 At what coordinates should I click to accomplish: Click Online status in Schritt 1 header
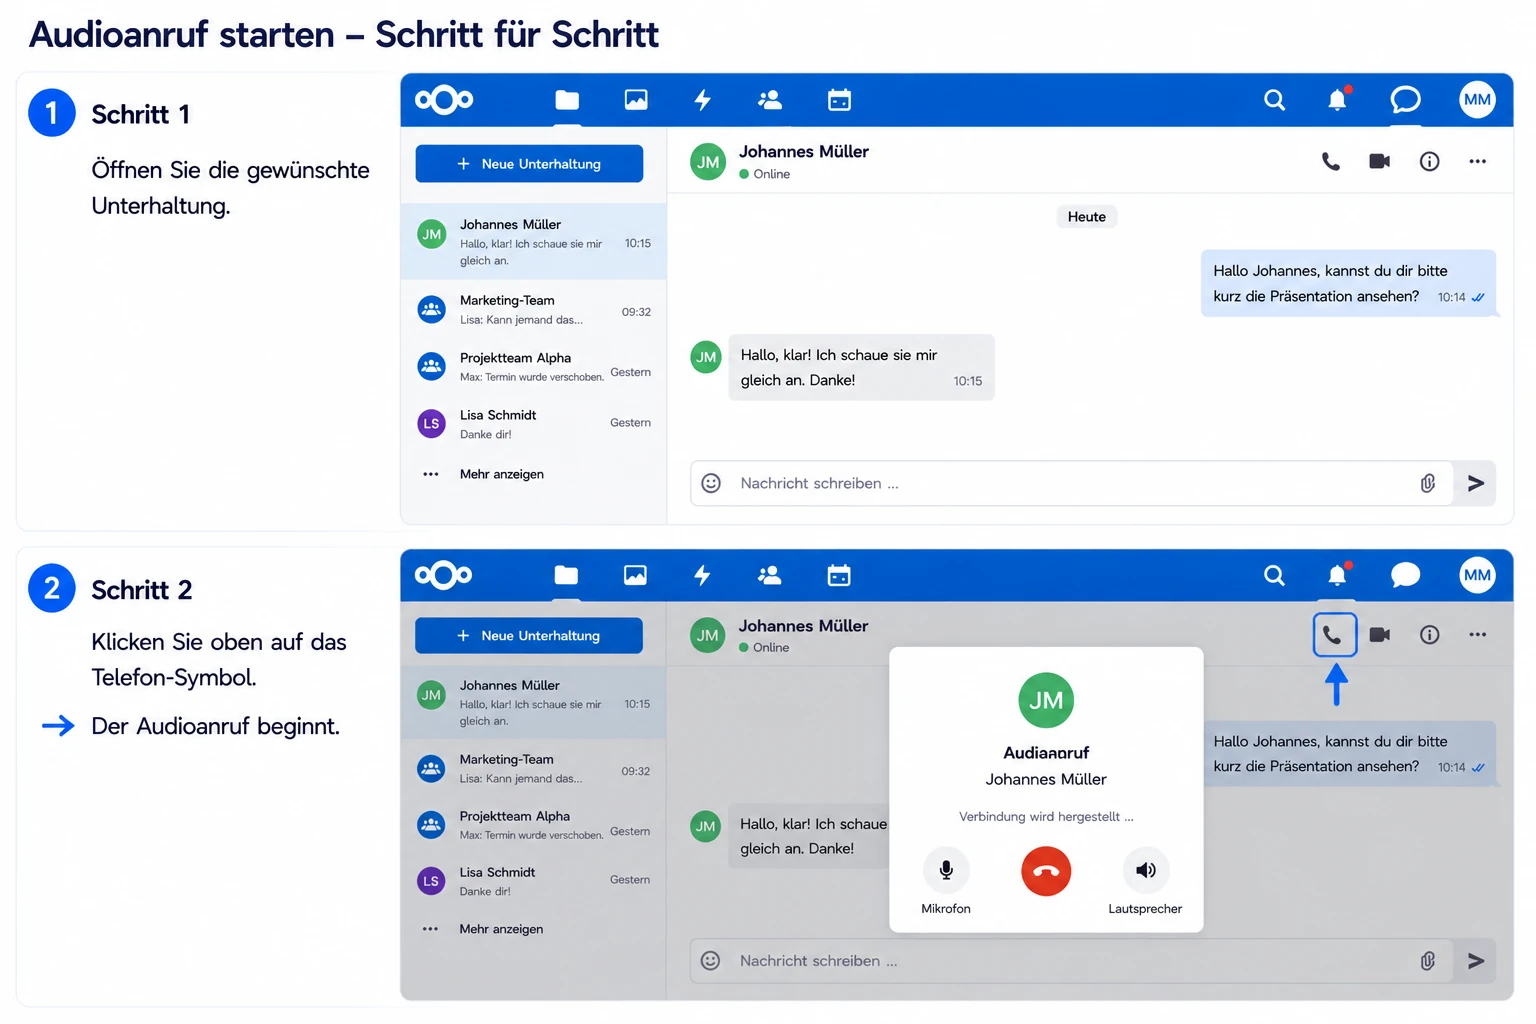pyautogui.click(x=765, y=174)
